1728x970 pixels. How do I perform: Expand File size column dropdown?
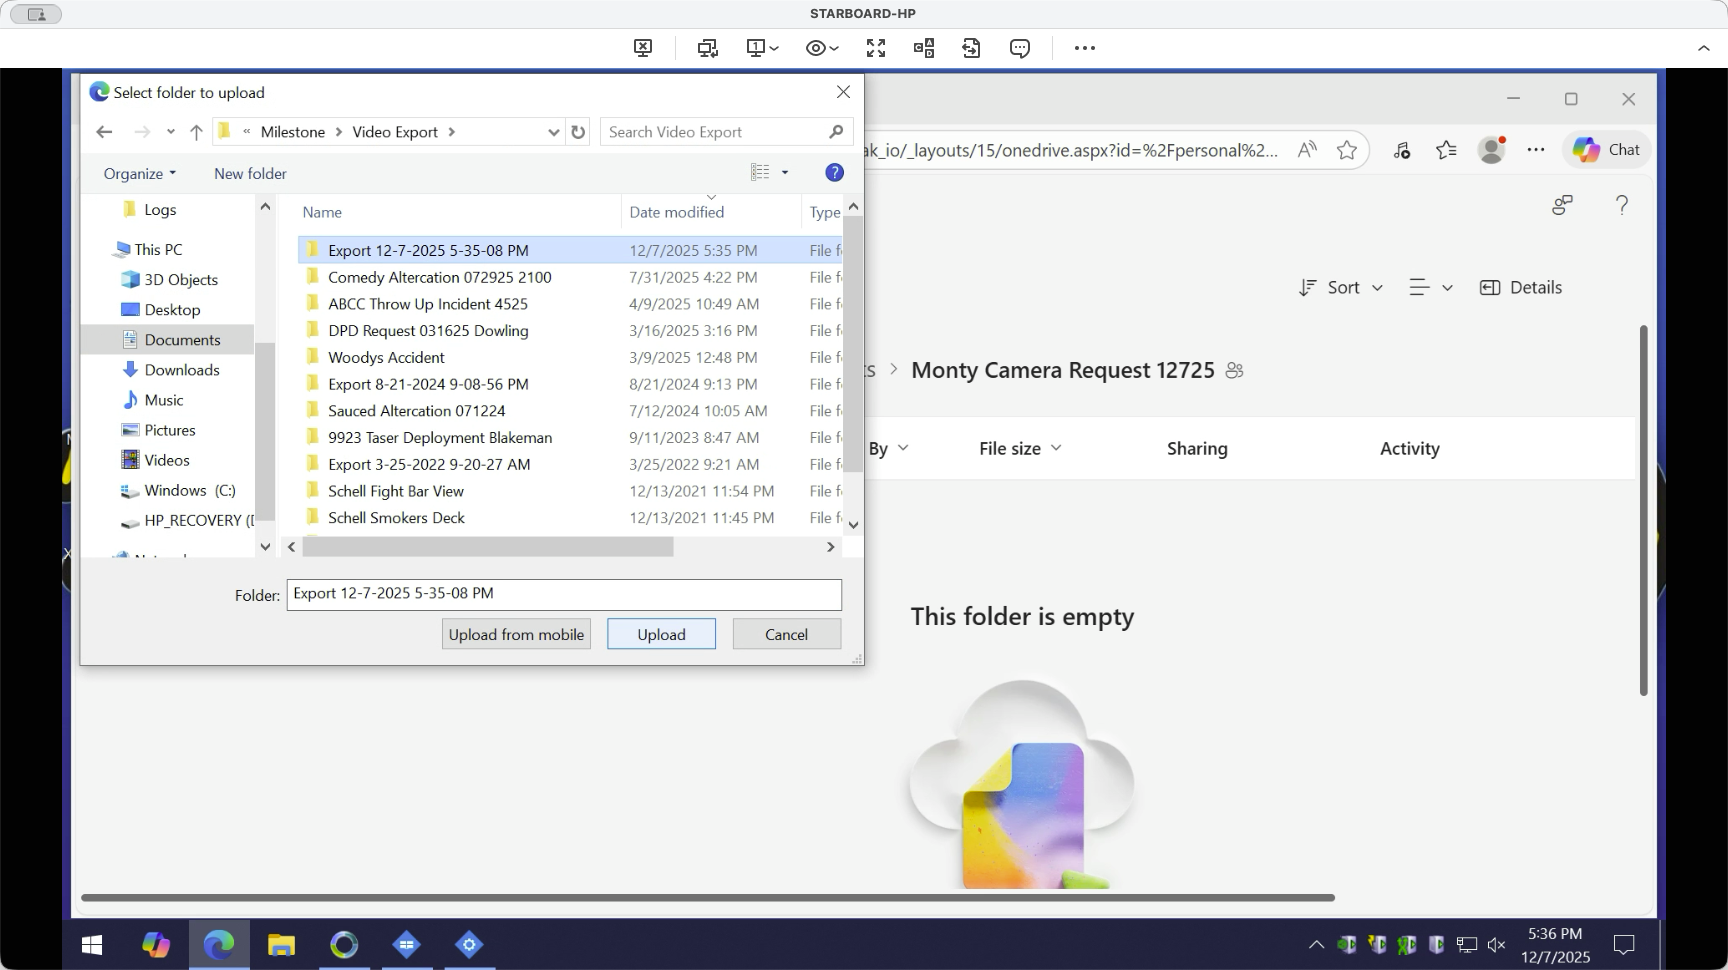tap(1056, 448)
